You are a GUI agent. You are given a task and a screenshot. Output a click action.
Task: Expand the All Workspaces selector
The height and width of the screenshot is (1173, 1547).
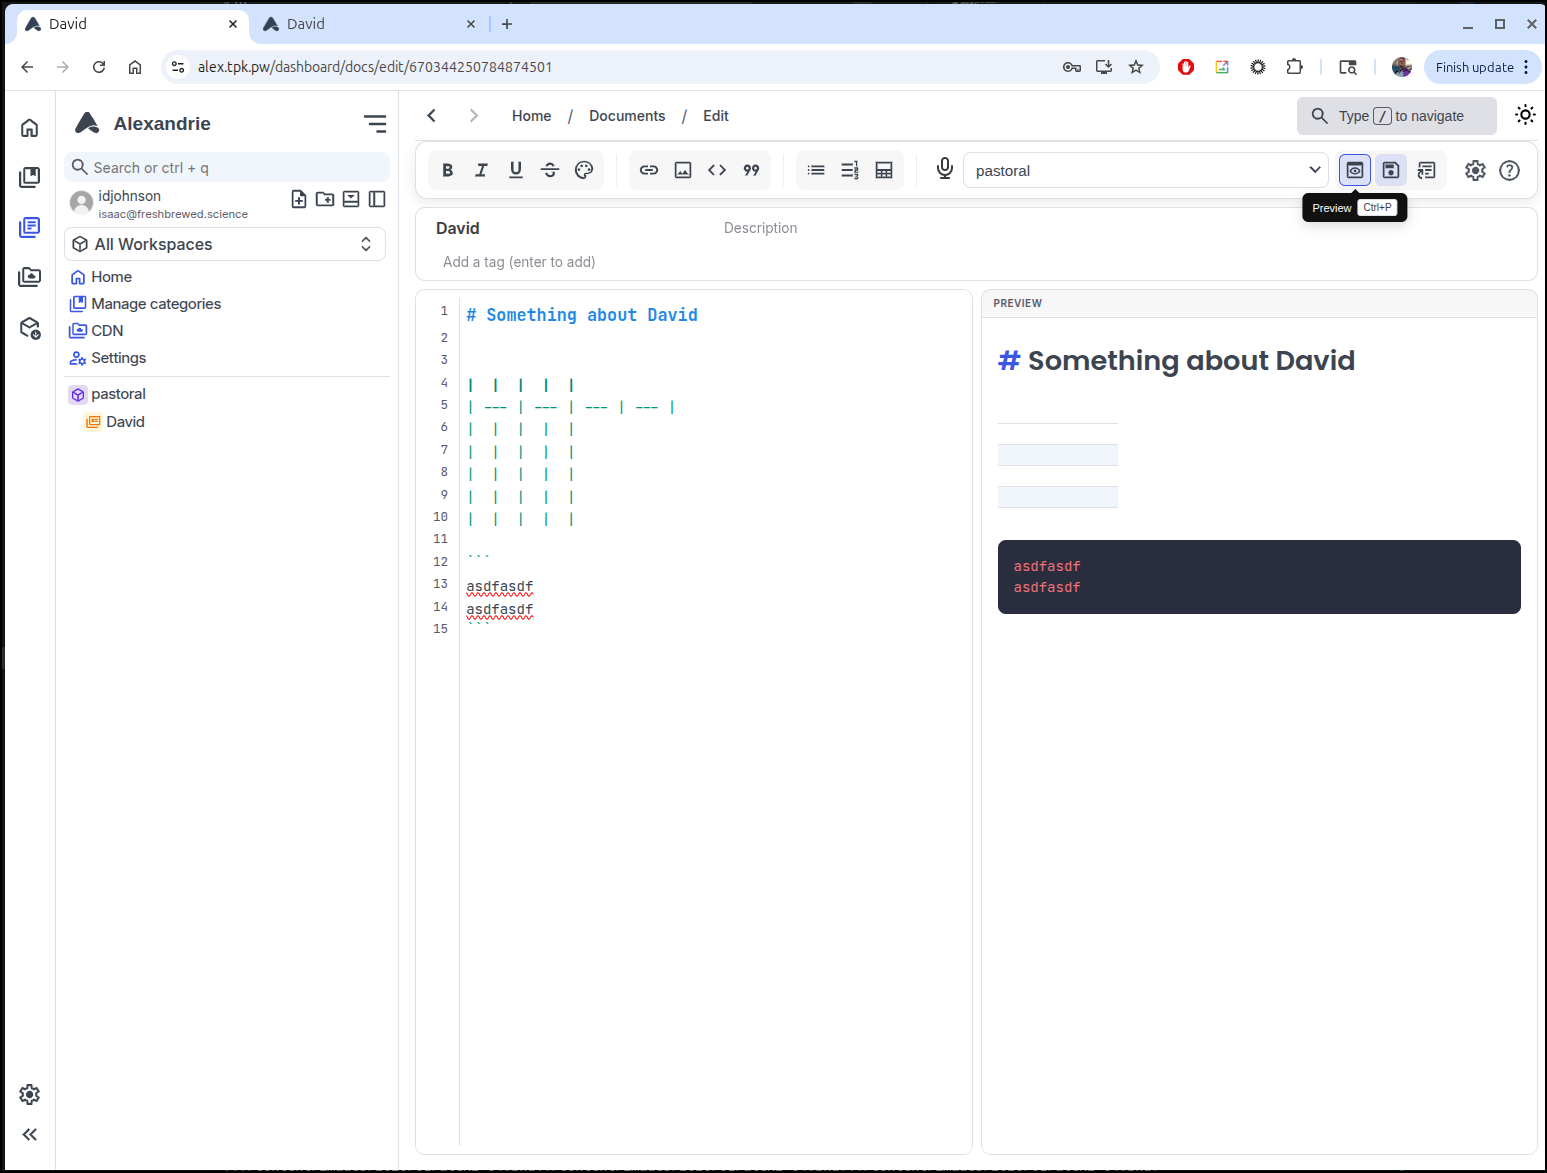[225, 244]
